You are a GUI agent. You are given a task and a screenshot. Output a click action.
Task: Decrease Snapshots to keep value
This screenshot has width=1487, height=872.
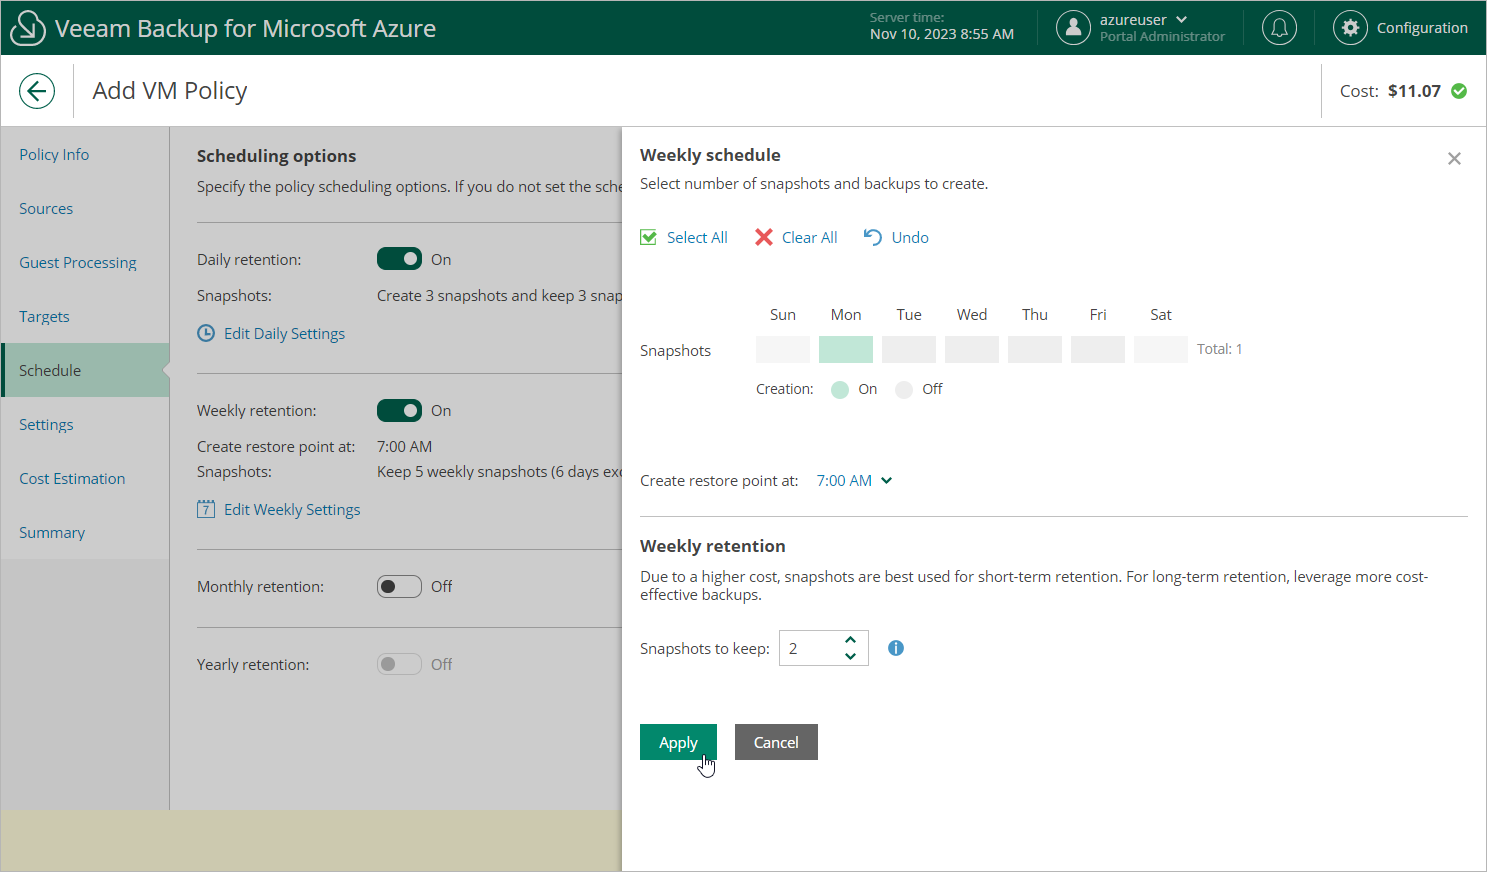point(850,656)
